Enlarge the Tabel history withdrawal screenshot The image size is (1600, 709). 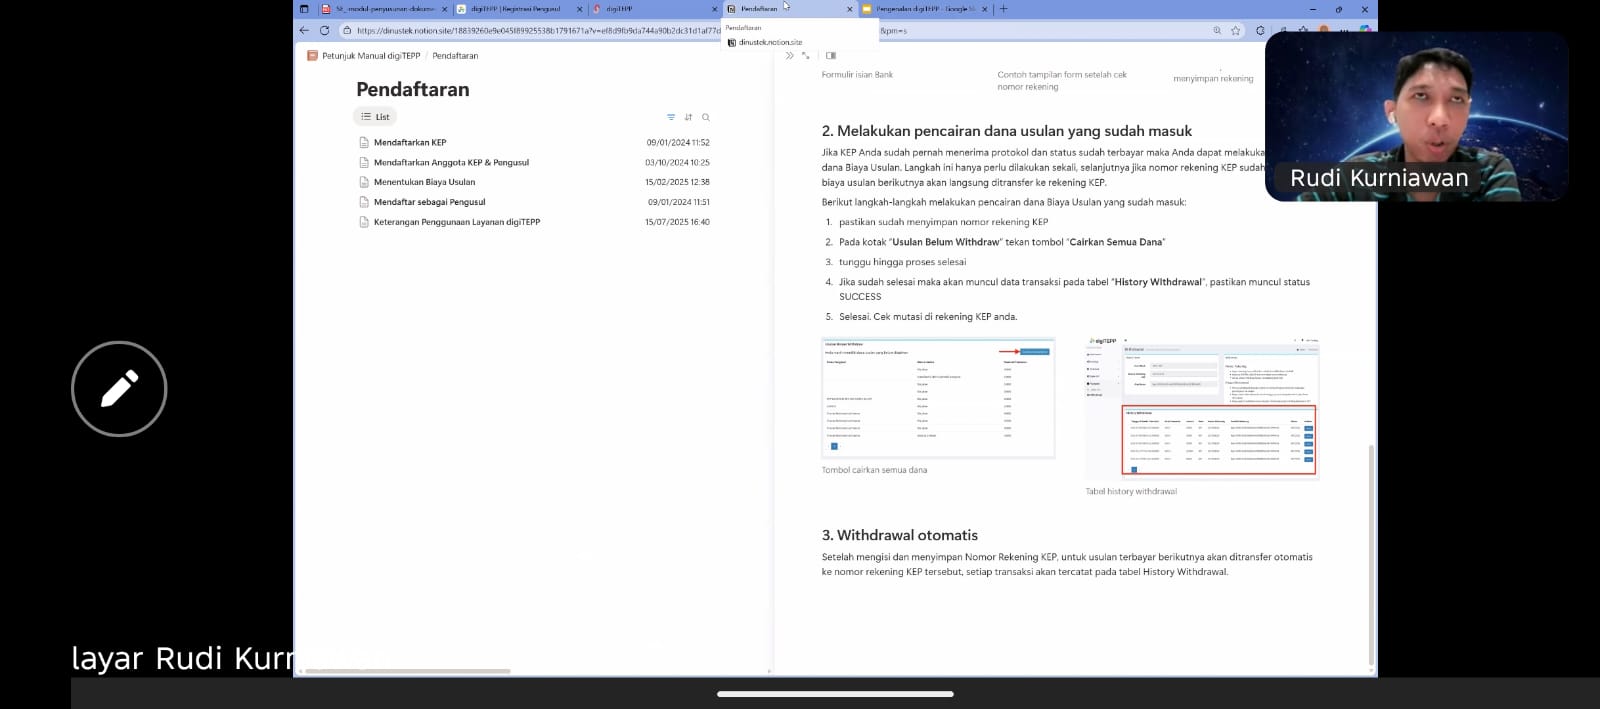point(1202,408)
